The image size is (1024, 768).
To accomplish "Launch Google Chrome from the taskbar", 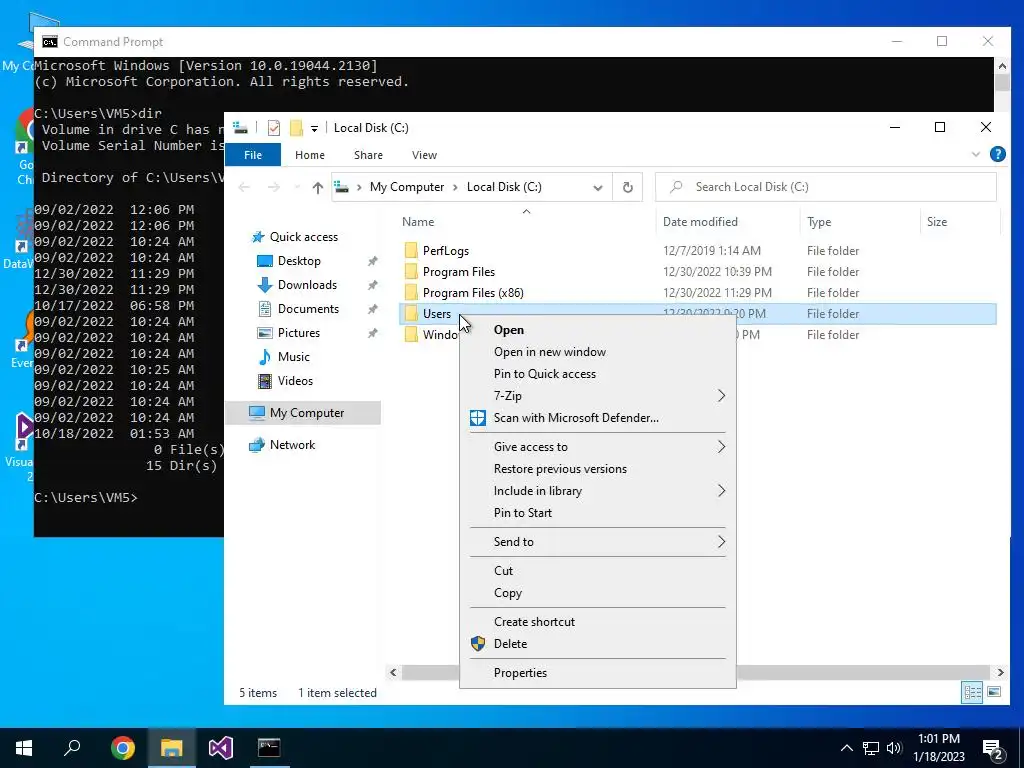I will pyautogui.click(x=123, y=748).
